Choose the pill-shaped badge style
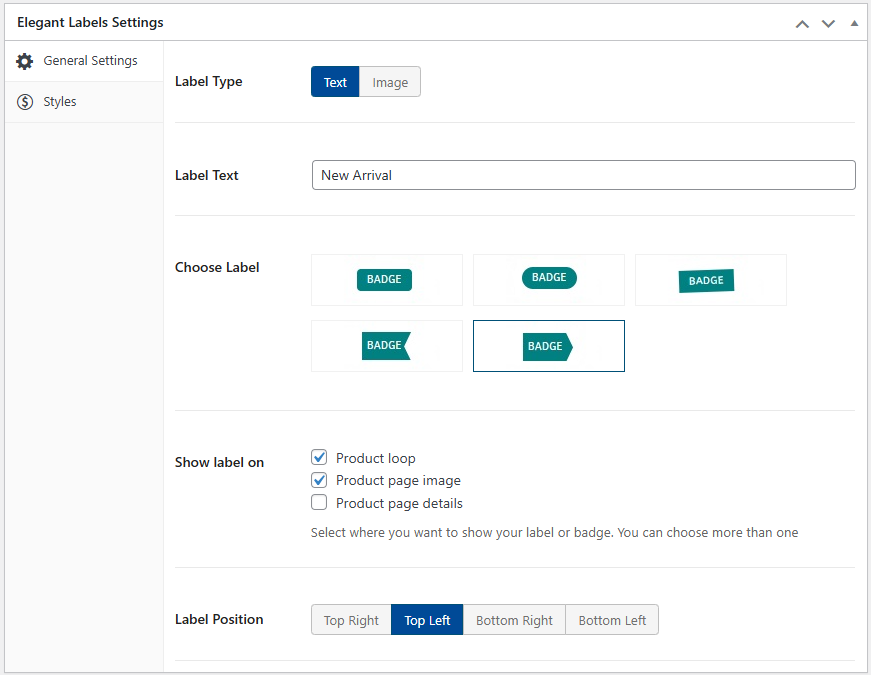This screenshot has height=675, width=871. [548, 279]
